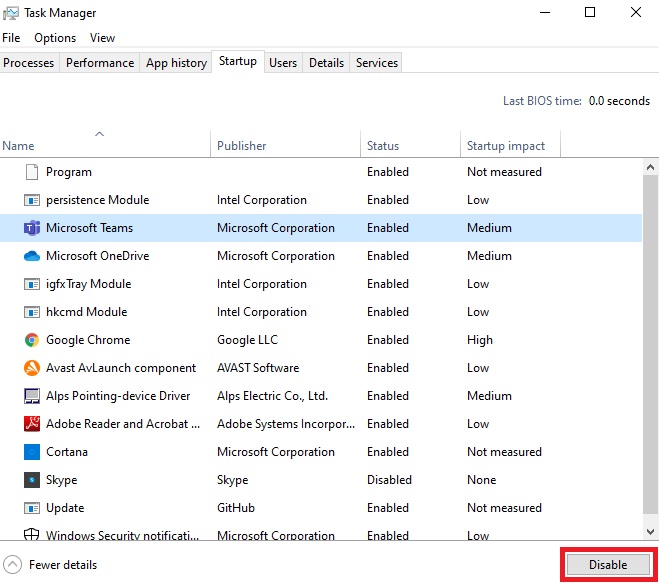Image resolution: width=659 pixels, height=587 pixels.
Task: Click the Avast AvLaunch component icon
Action: click(x=32, y=368)
